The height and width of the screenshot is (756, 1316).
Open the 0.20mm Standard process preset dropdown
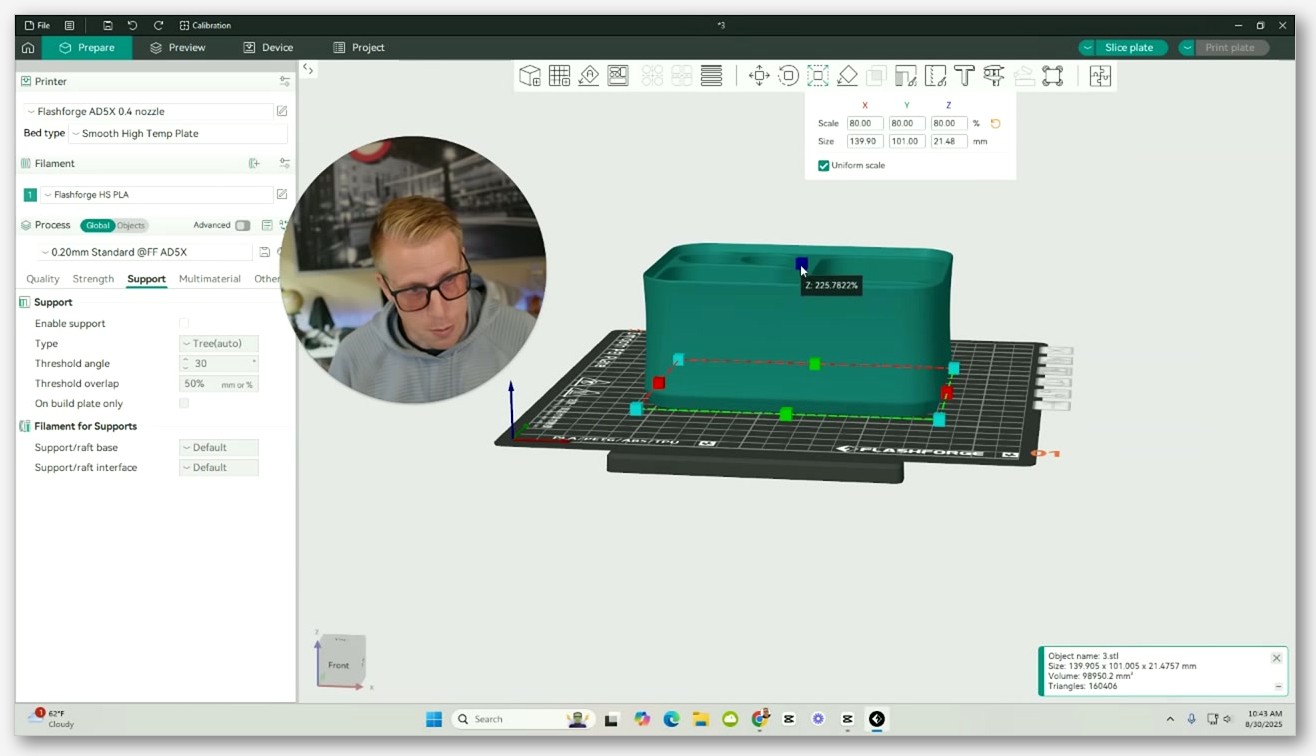pos(145,252)
